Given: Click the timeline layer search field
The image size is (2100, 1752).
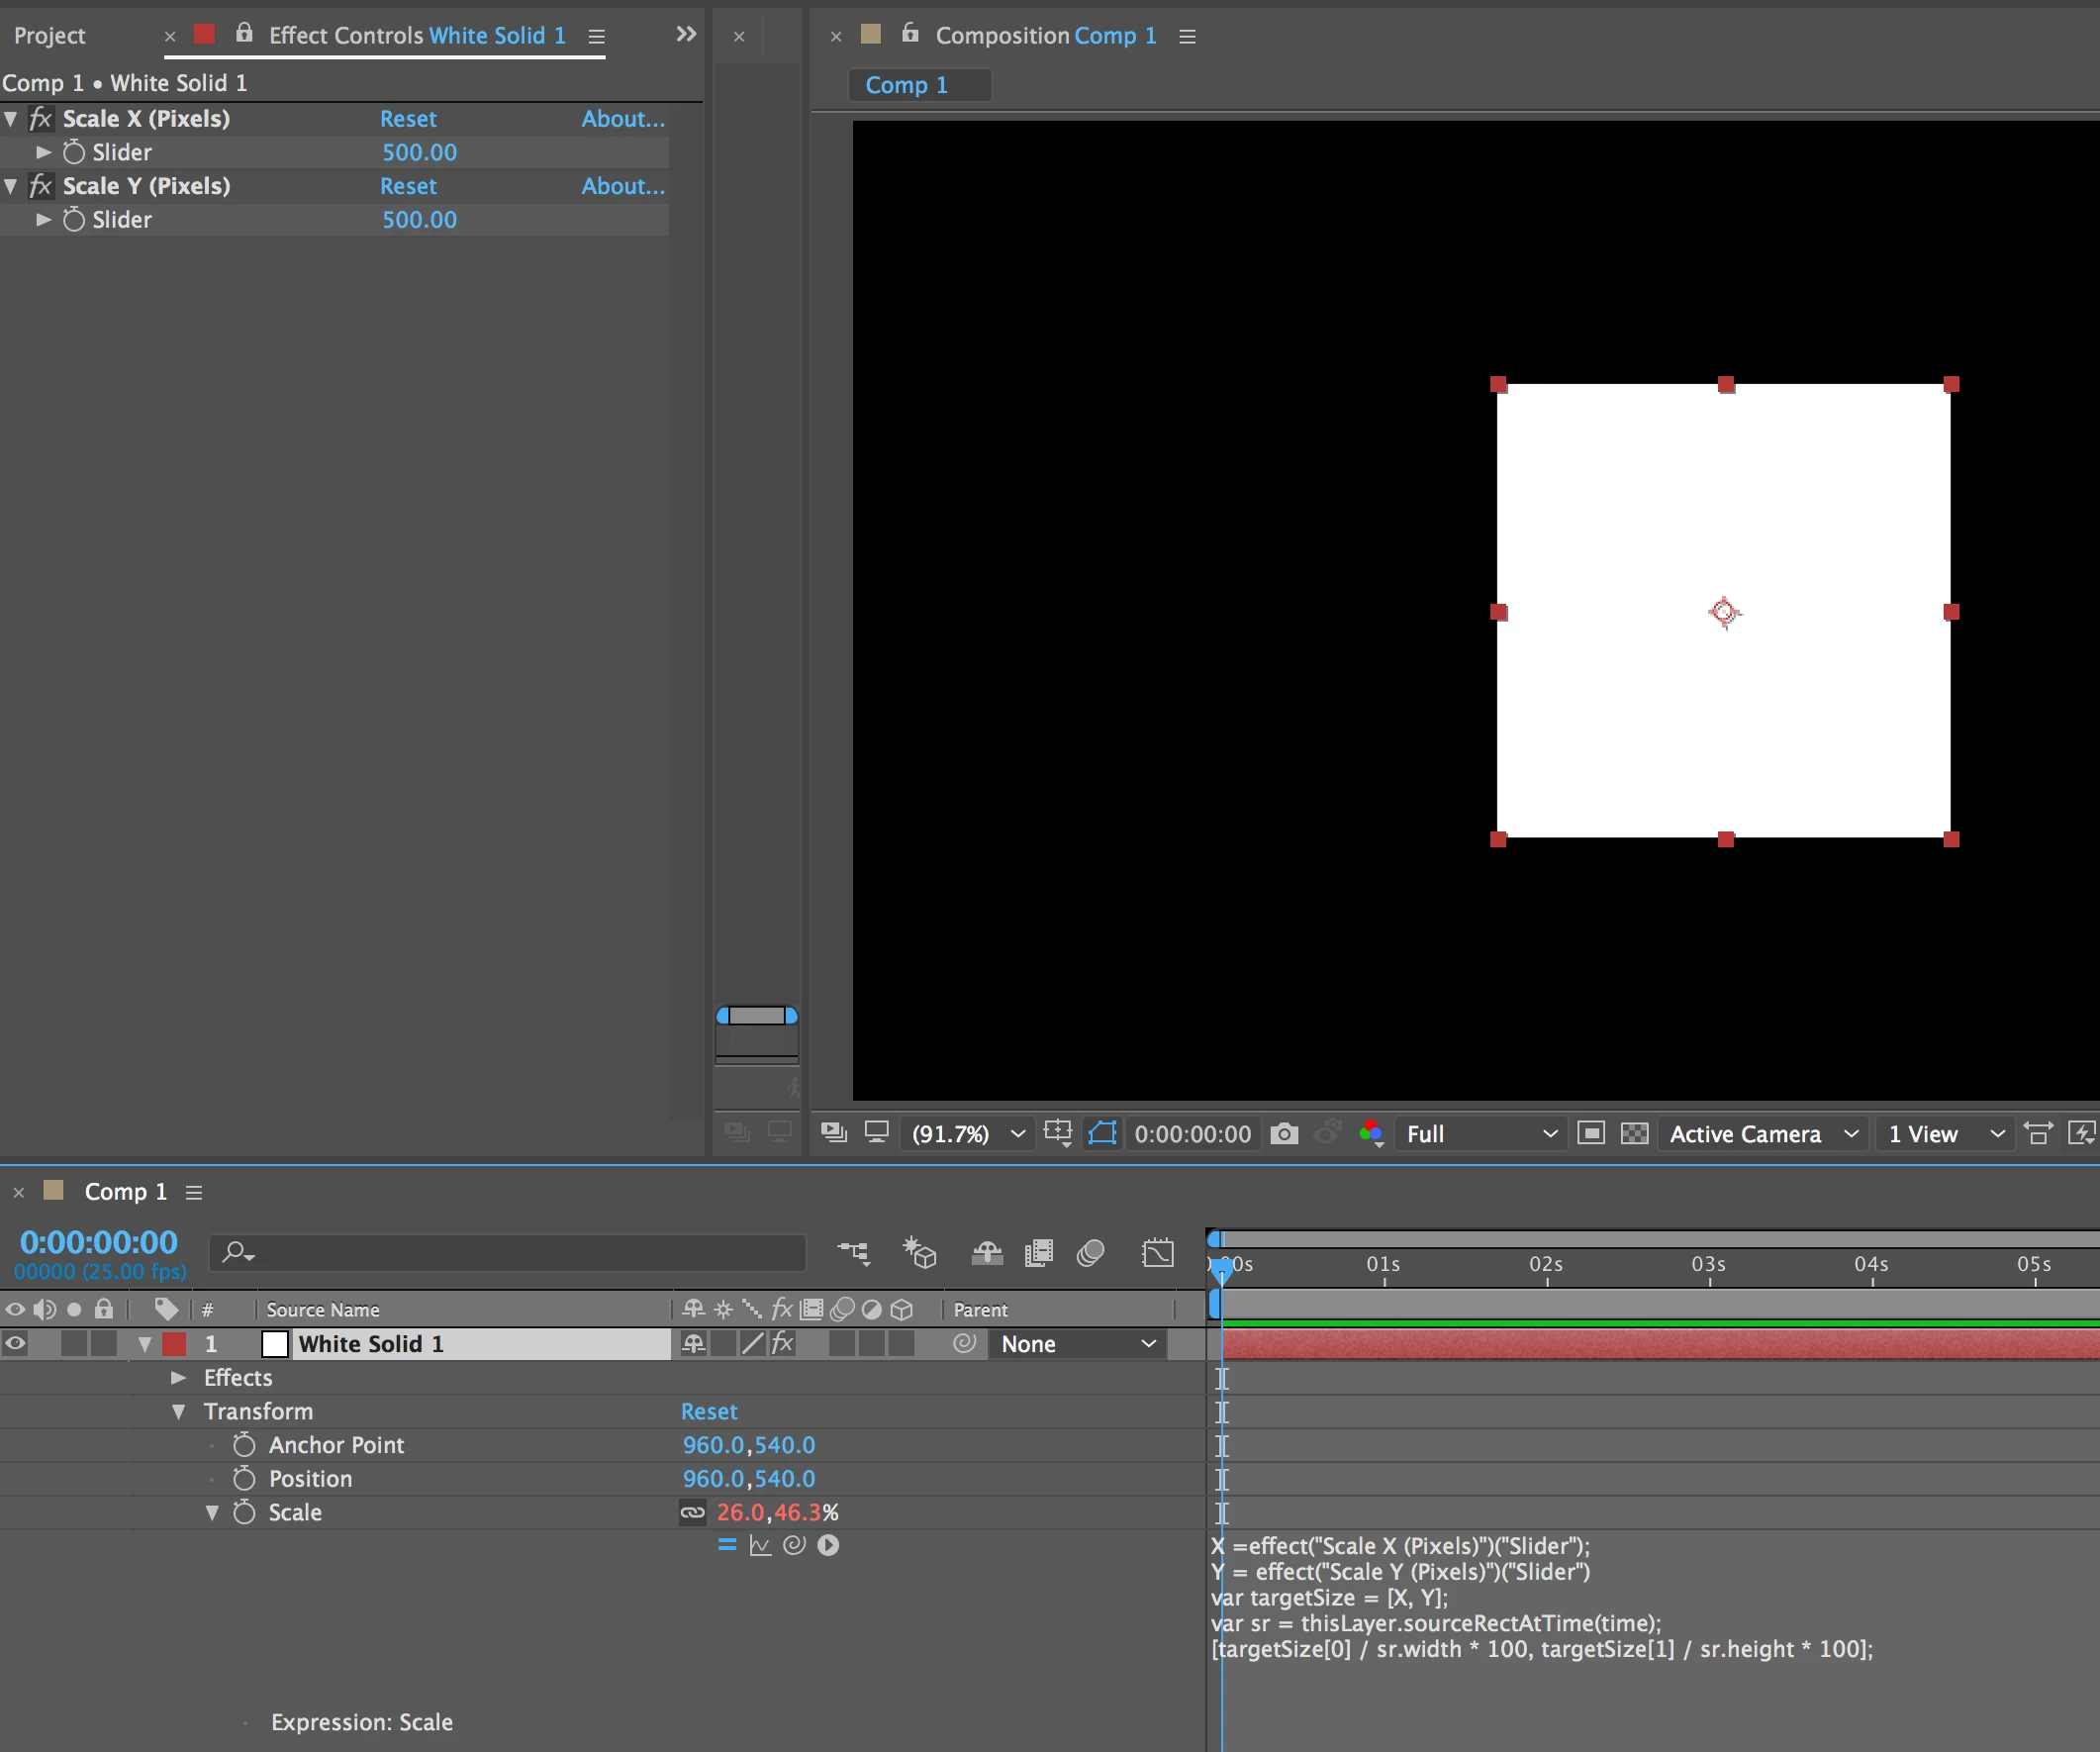Looking at the screenshot, I should (520, 1252).
